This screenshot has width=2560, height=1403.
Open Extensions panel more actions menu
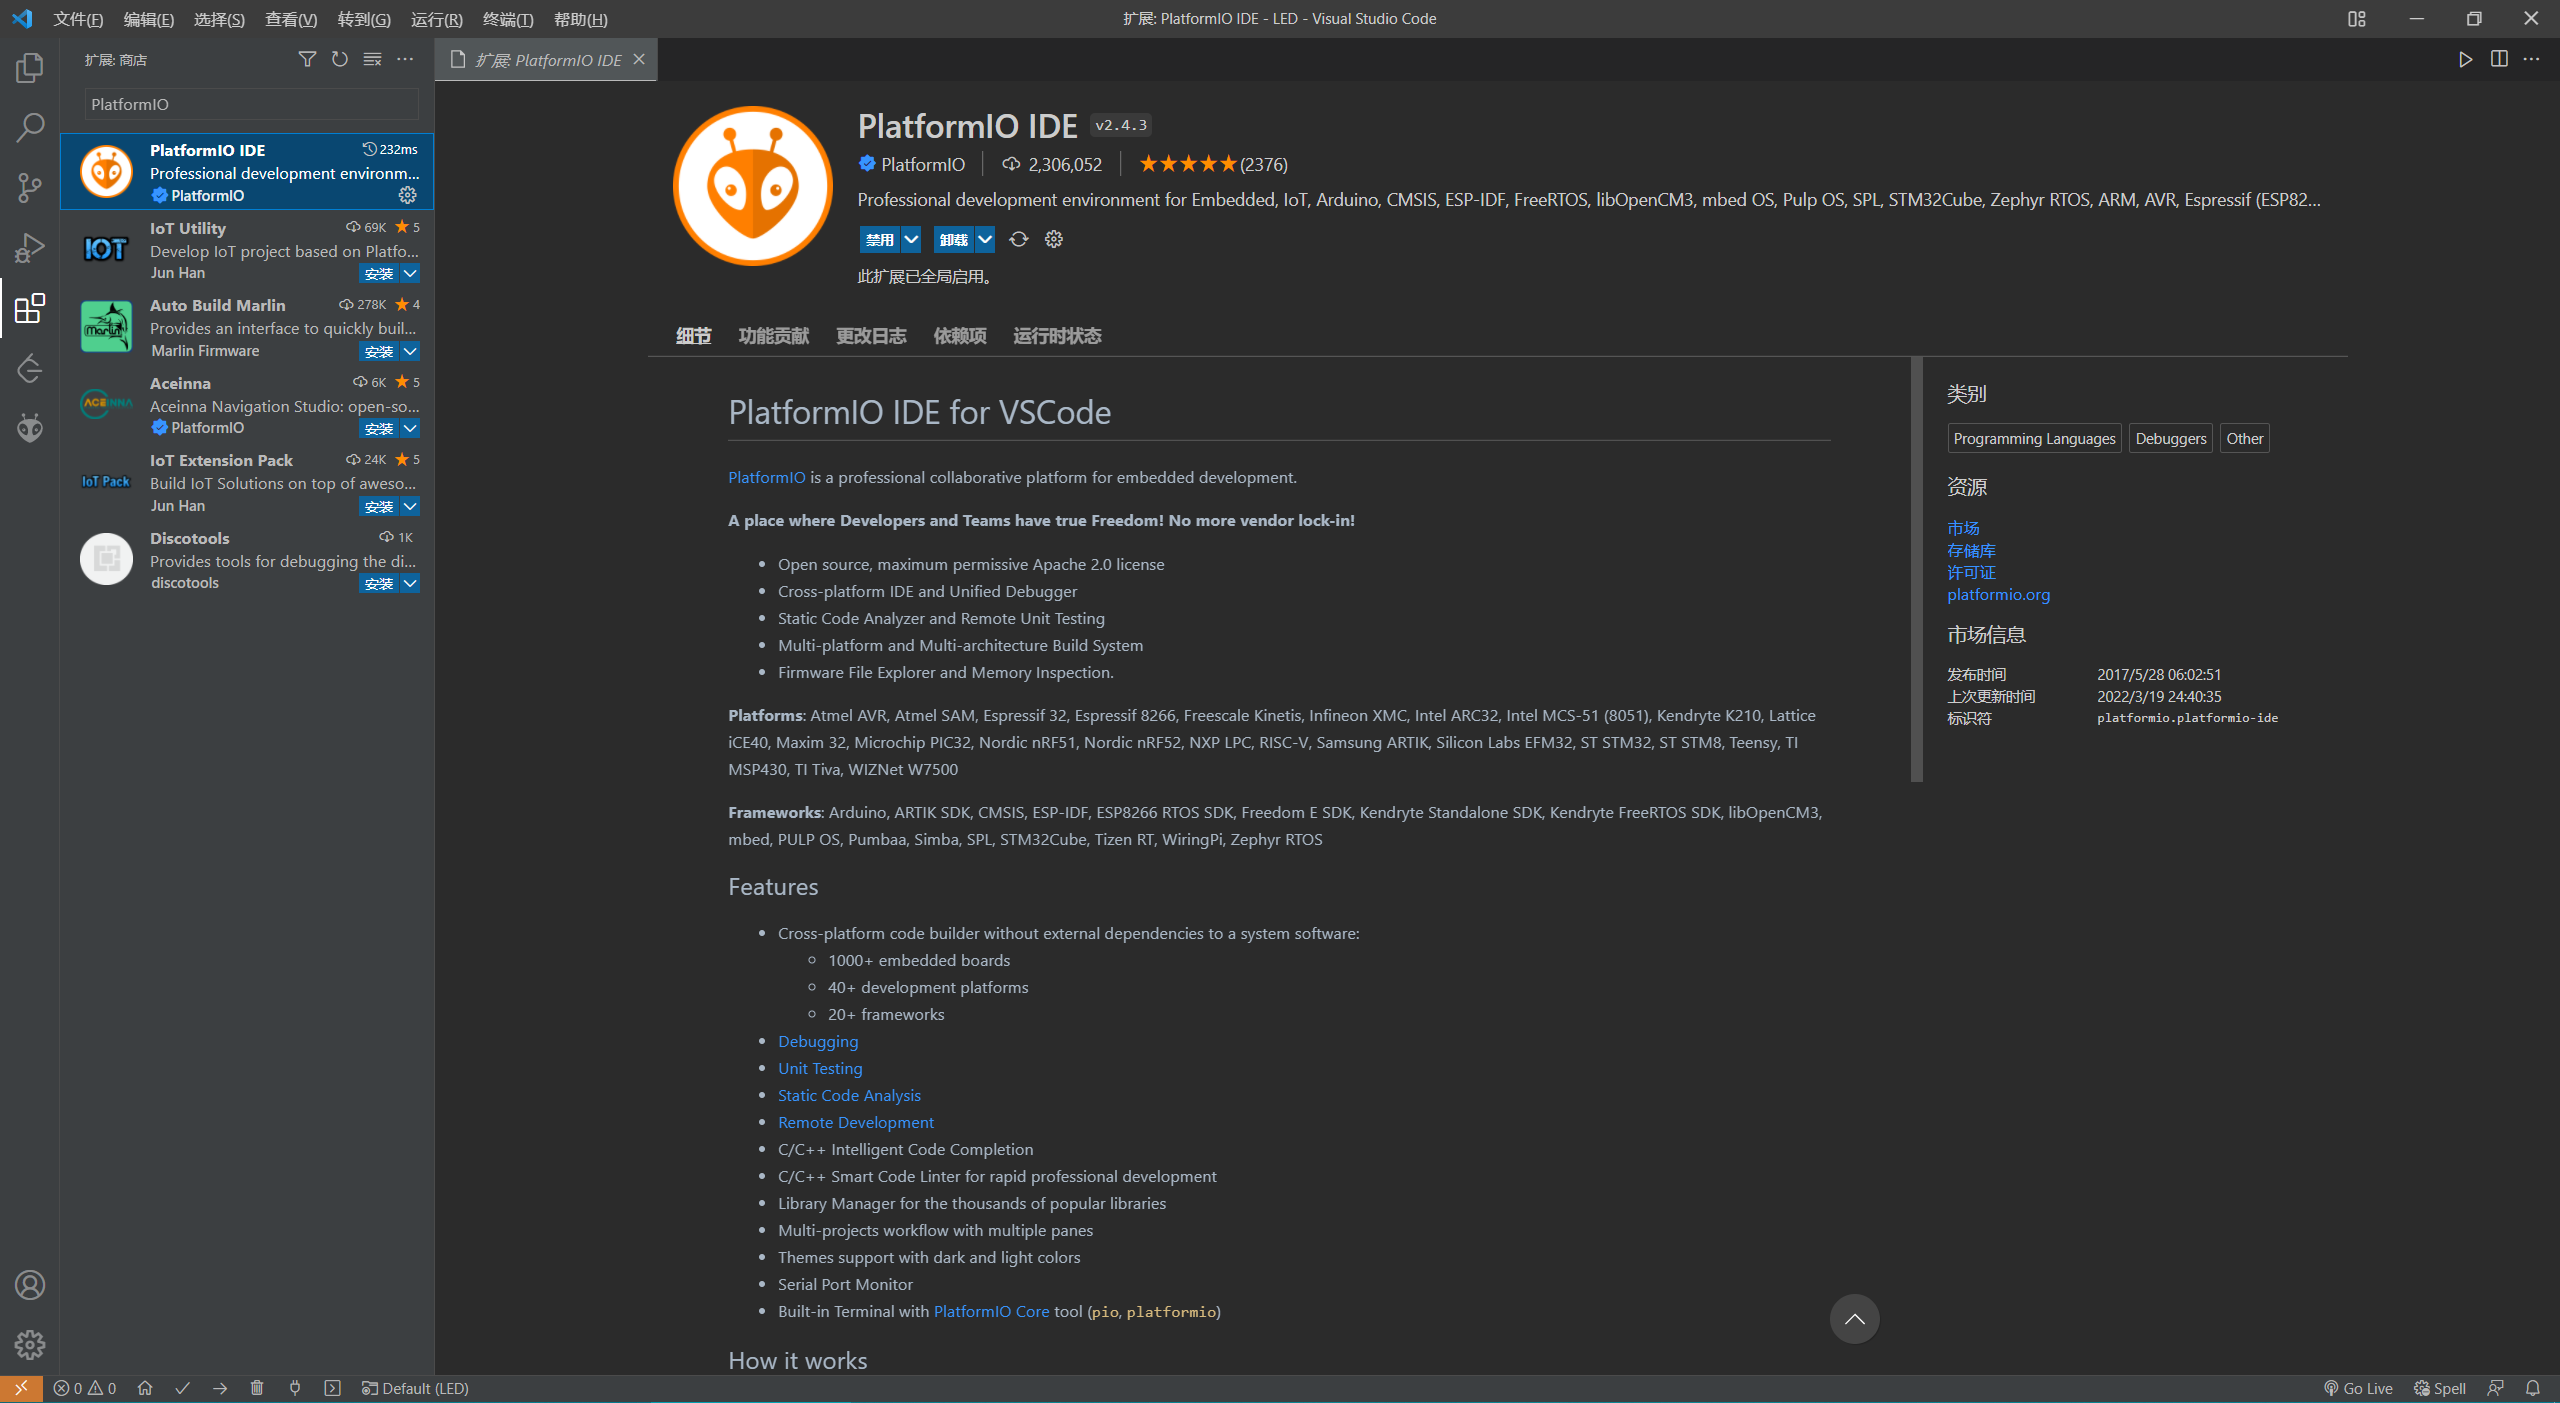click(405, 60)
